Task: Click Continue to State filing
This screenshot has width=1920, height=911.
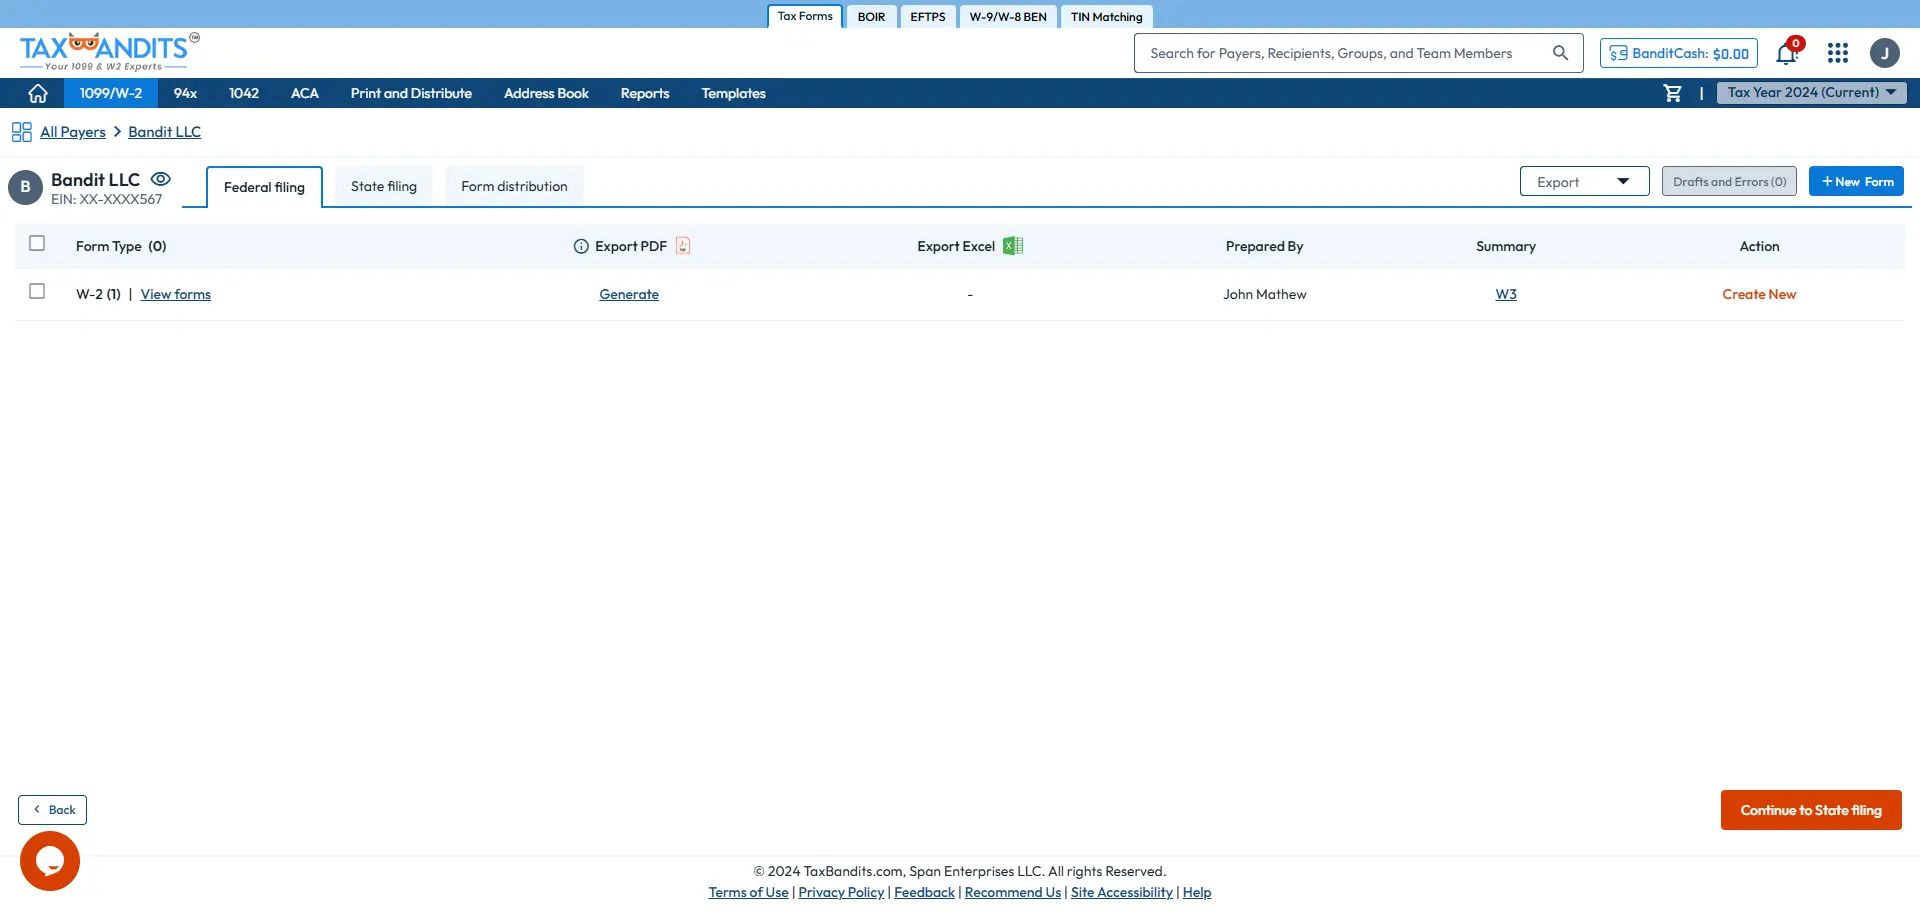Action: click(1811, 810)
